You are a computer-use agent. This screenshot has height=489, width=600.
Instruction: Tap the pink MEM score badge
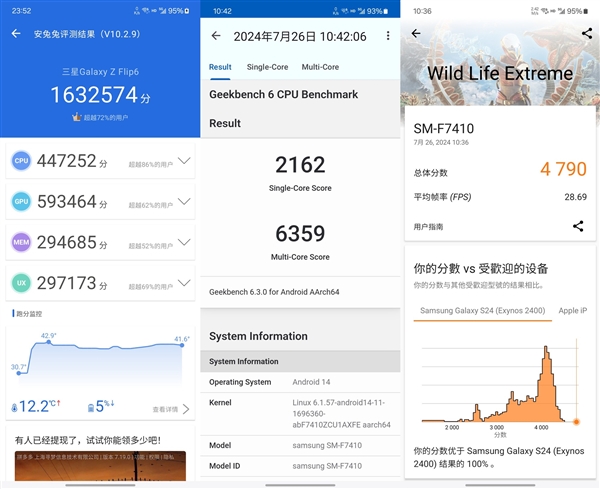pyautogui.click(x=21, y=243)
